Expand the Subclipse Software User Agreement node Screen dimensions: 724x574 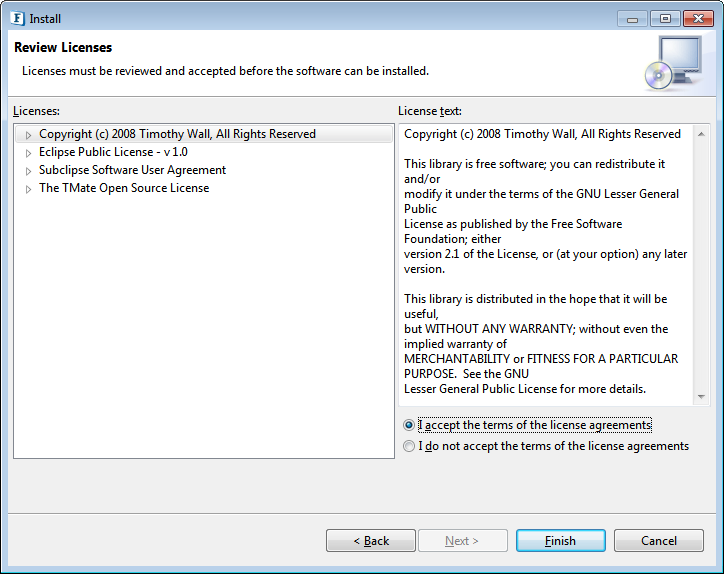pyautogui.click(x=29, y=171)
